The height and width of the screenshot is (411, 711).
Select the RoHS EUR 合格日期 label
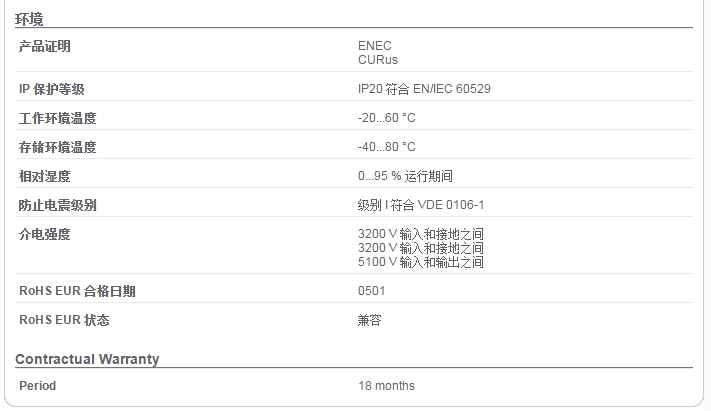pyautogui.click(x=77, y=291)
